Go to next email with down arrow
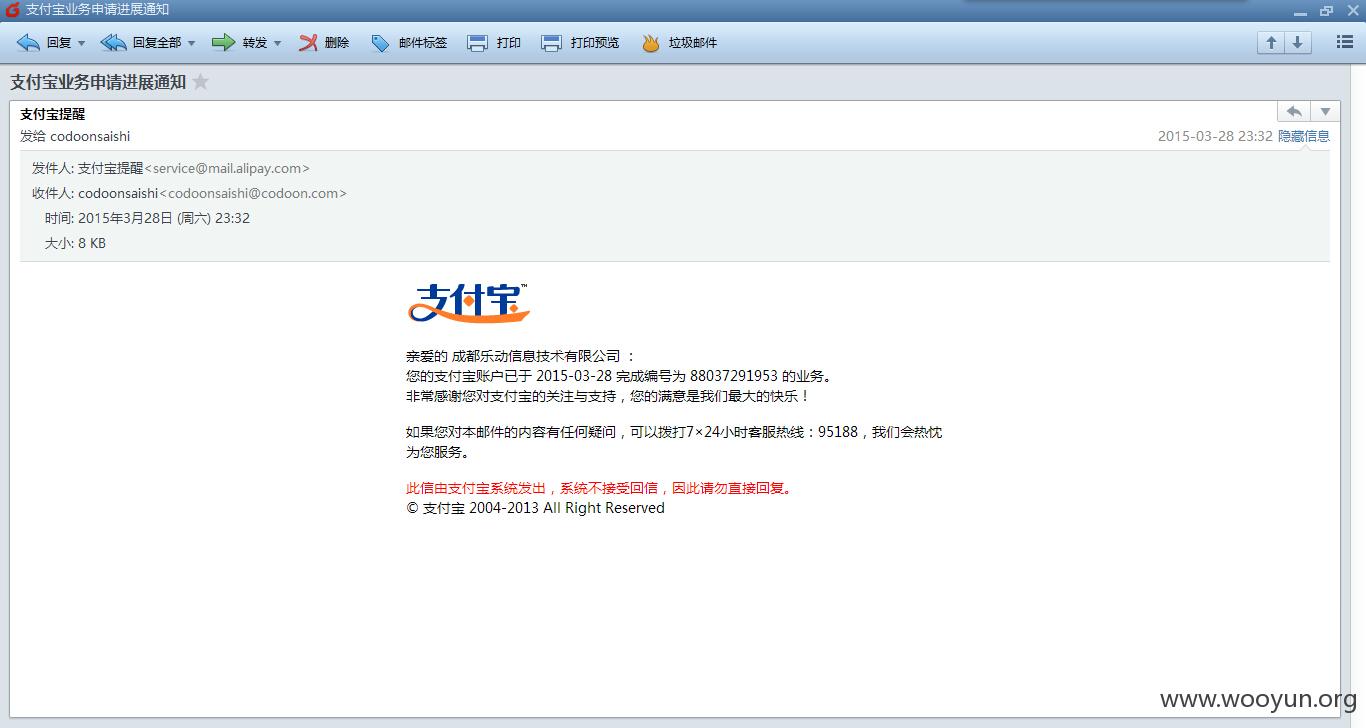1366x728 pixels. coord(1297,42)
